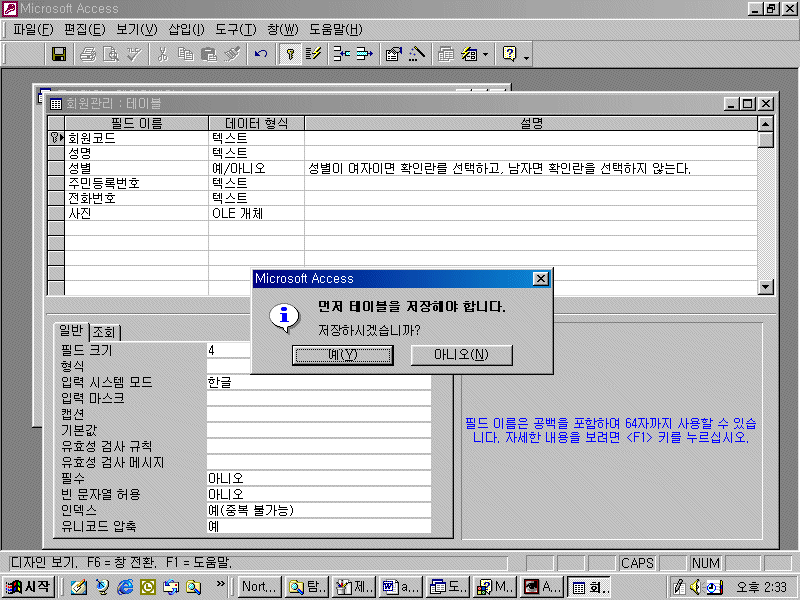Open the 도움말(H) menu
This screenshot has height=600, width=800.
336,30
